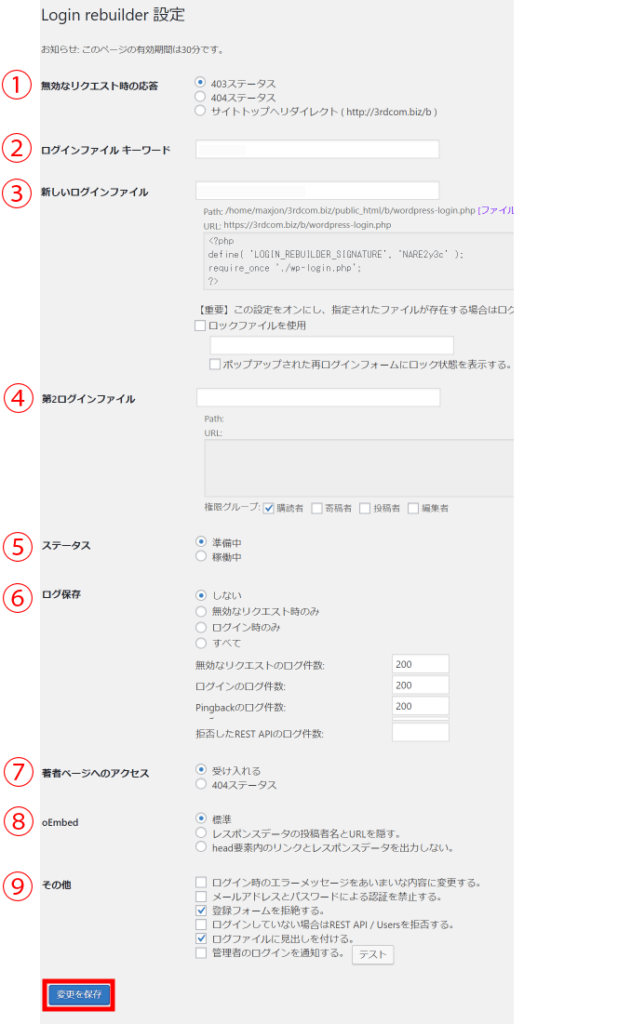Select the 404ステータス response radio button
Viewport: 618px width, 1024px height.
(x=201, y=98)
